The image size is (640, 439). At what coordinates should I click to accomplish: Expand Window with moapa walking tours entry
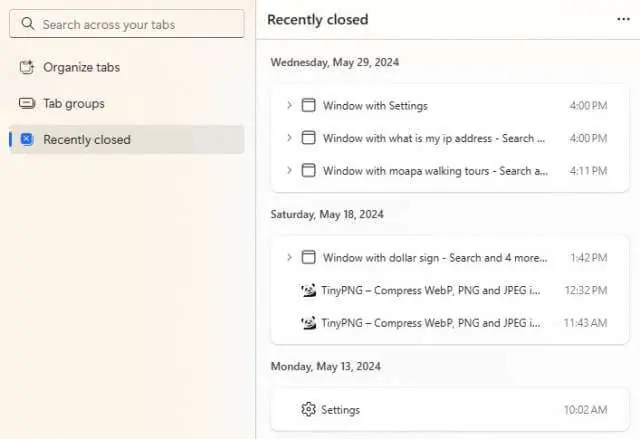pos(289,170)
